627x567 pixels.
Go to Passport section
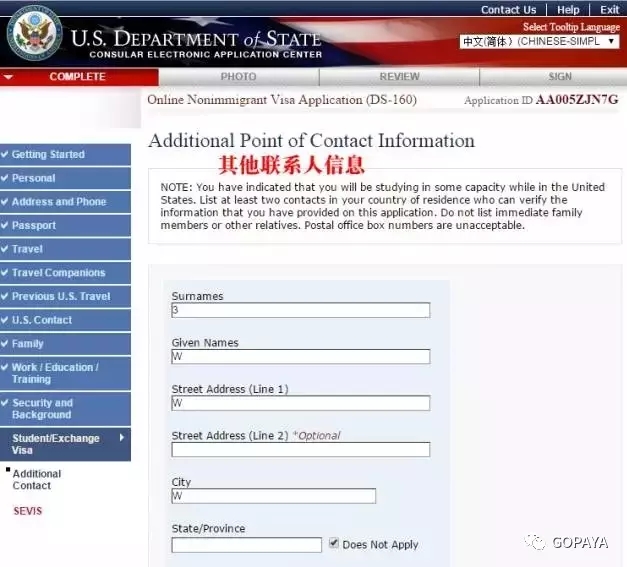tap(65, 225)
